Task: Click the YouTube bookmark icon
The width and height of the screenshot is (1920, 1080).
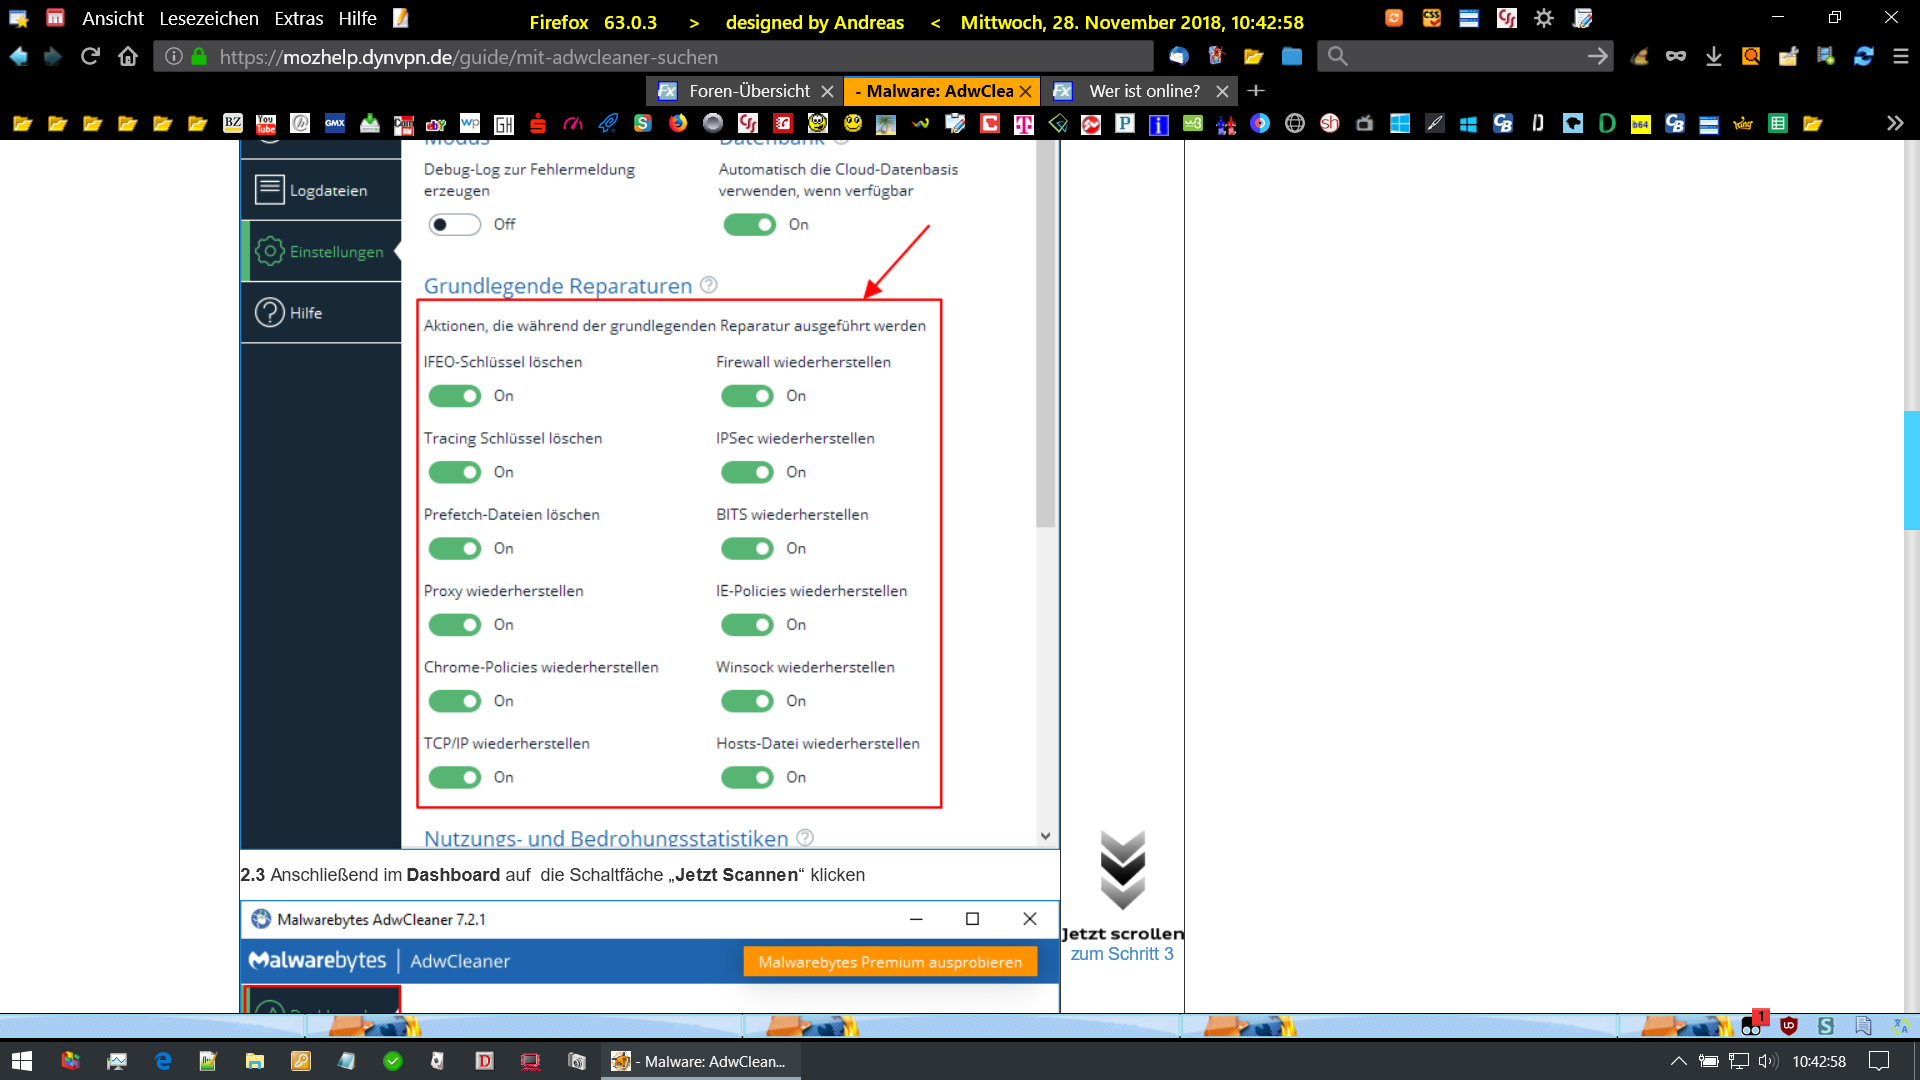Action: click(266, 124)
